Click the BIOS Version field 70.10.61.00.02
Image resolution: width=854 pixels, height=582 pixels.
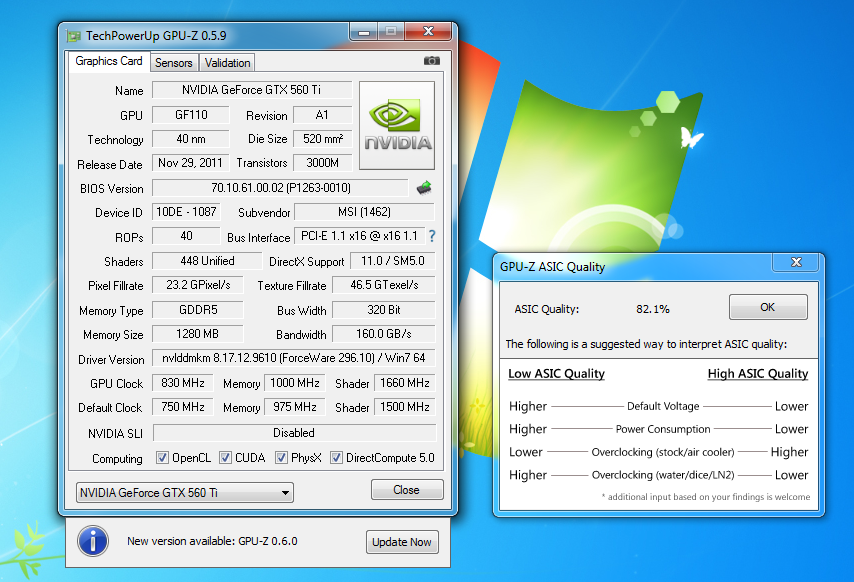pos(280,188)
